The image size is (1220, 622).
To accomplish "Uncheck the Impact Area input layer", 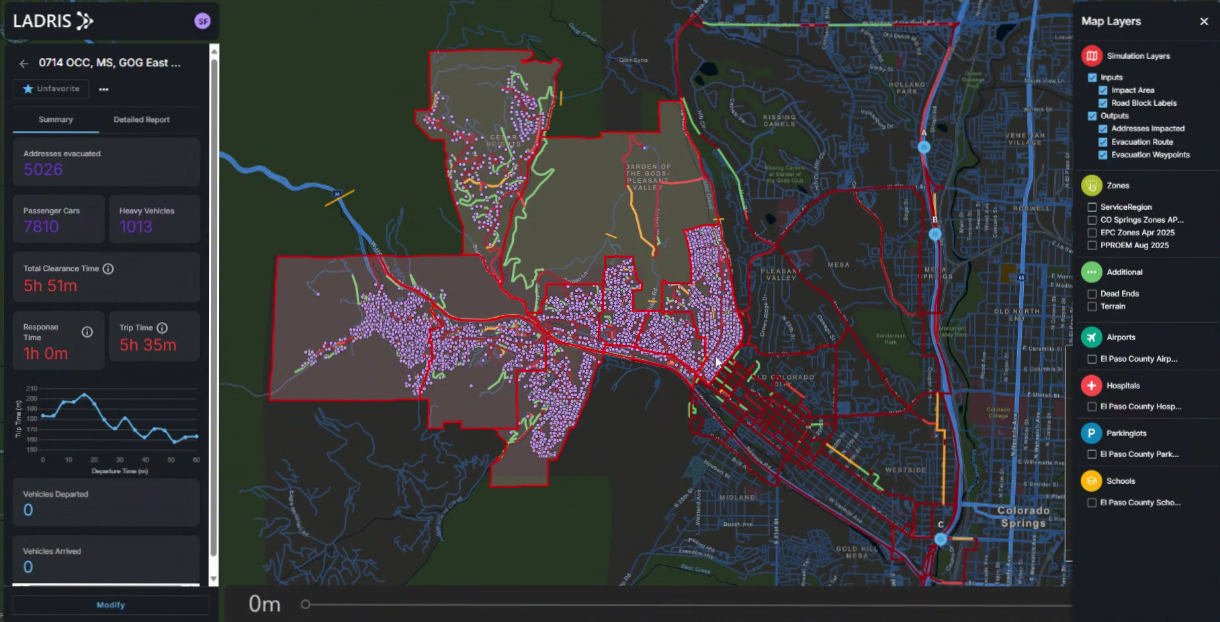I will [x=1102, y=89].
